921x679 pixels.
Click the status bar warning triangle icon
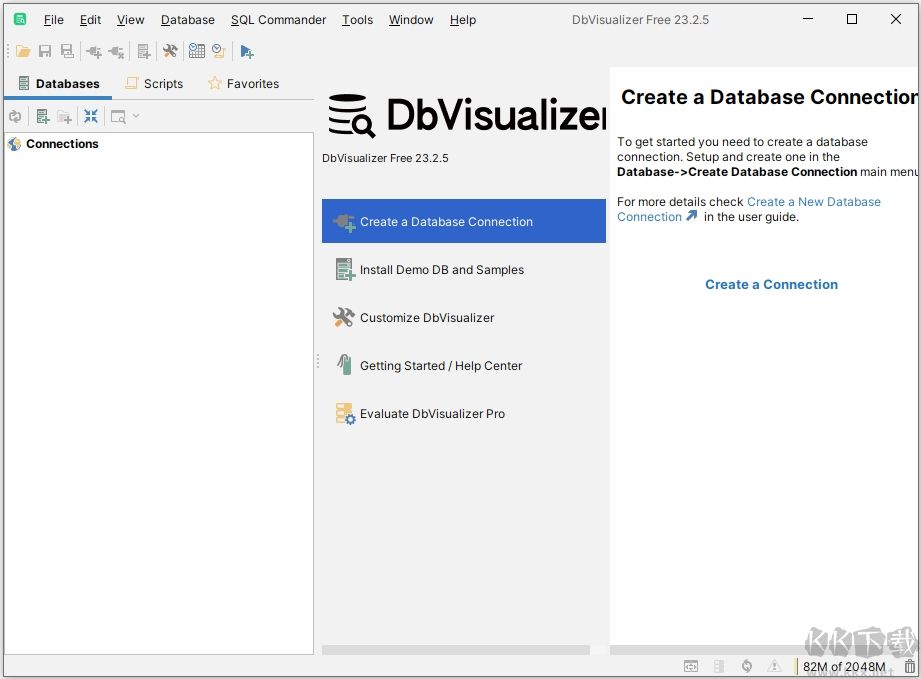pos(774,666)
